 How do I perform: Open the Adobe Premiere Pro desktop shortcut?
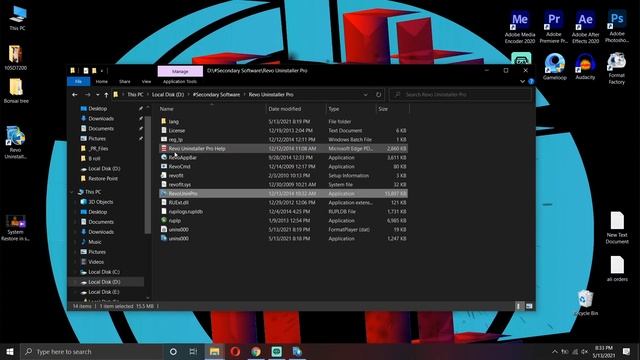(x=553, y=27)
